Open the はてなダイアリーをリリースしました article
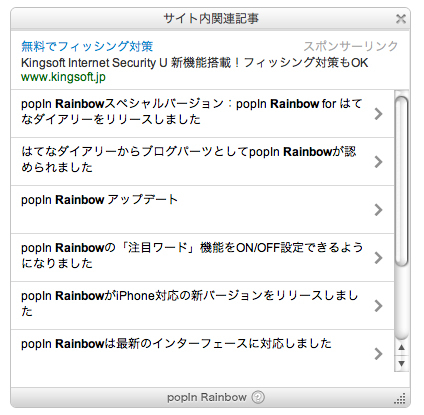 [x=202, y=113]
